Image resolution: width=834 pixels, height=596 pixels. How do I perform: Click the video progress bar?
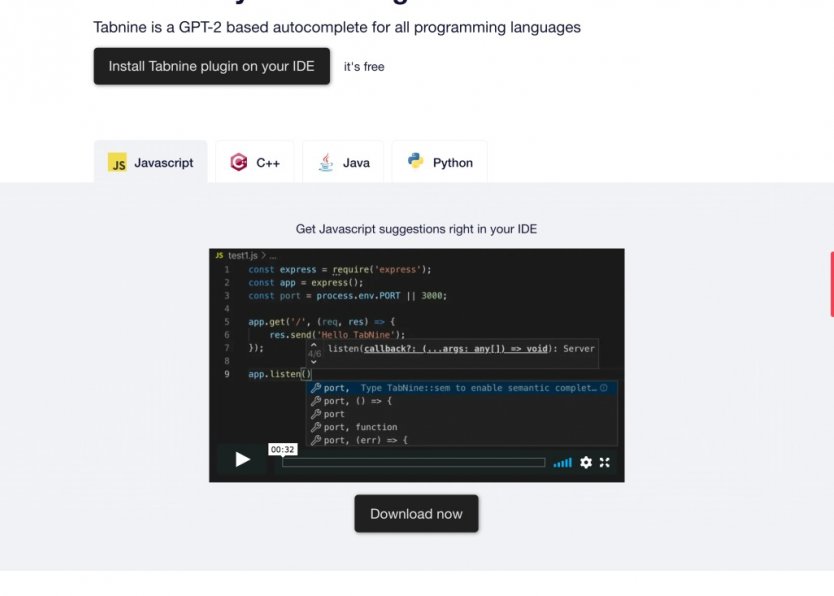tap(413, 463)
